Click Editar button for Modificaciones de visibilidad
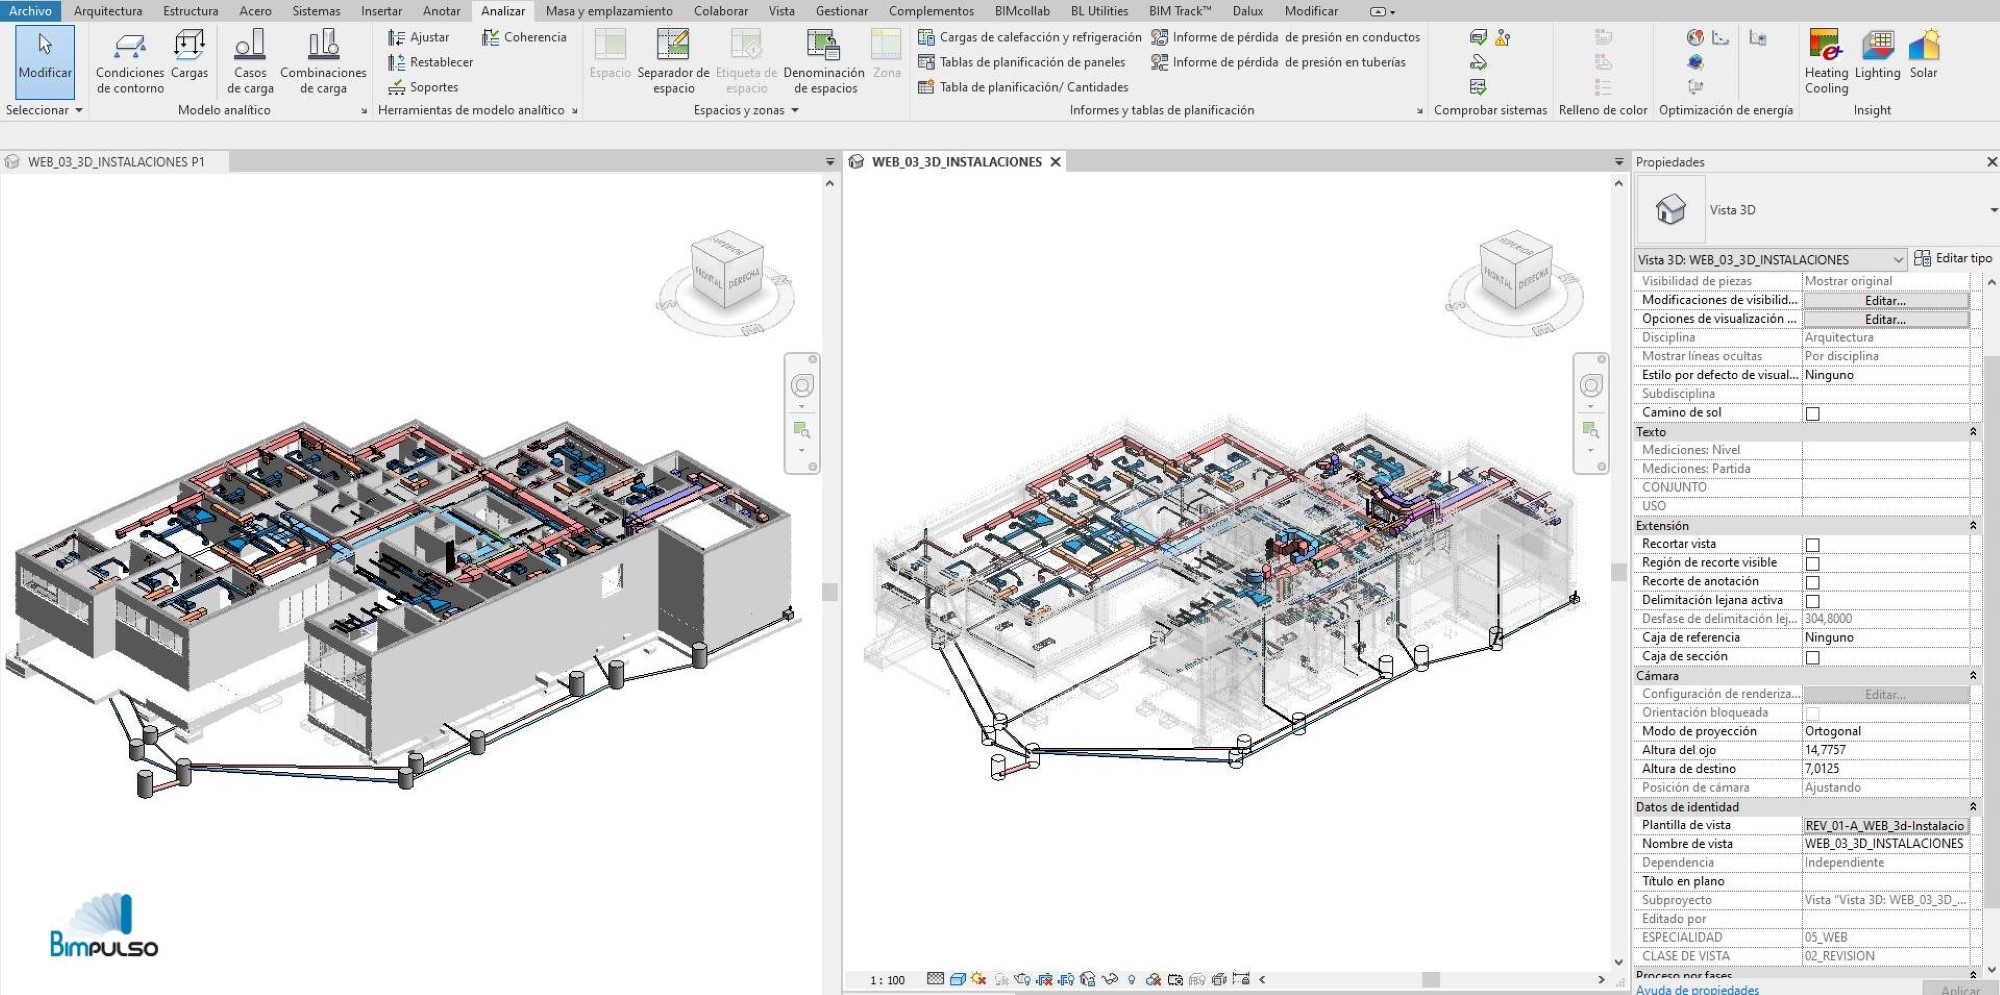This screenshot has height=995, width=2000. (x=1885, y=300)
